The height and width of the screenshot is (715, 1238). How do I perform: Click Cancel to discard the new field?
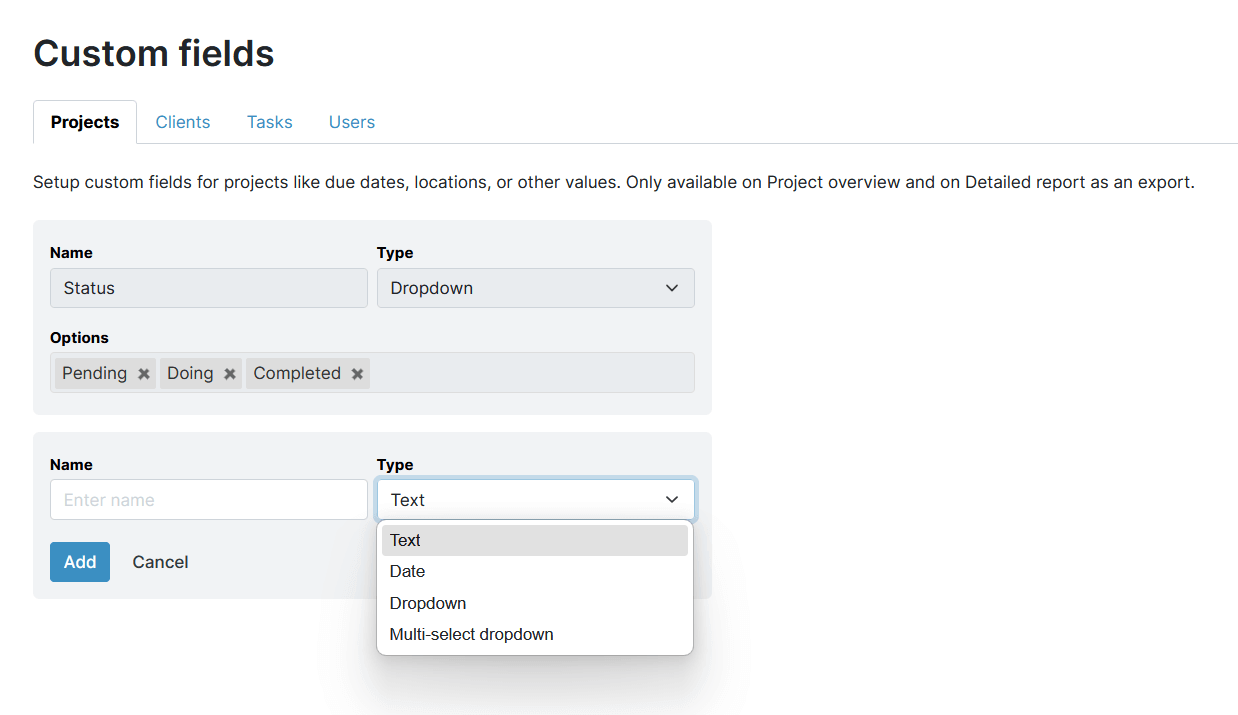coord(160,561)
